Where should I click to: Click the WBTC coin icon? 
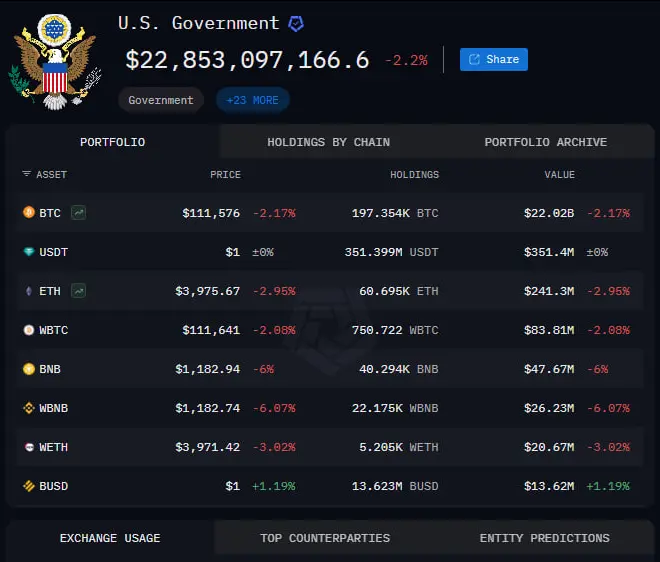click(29, 330)
